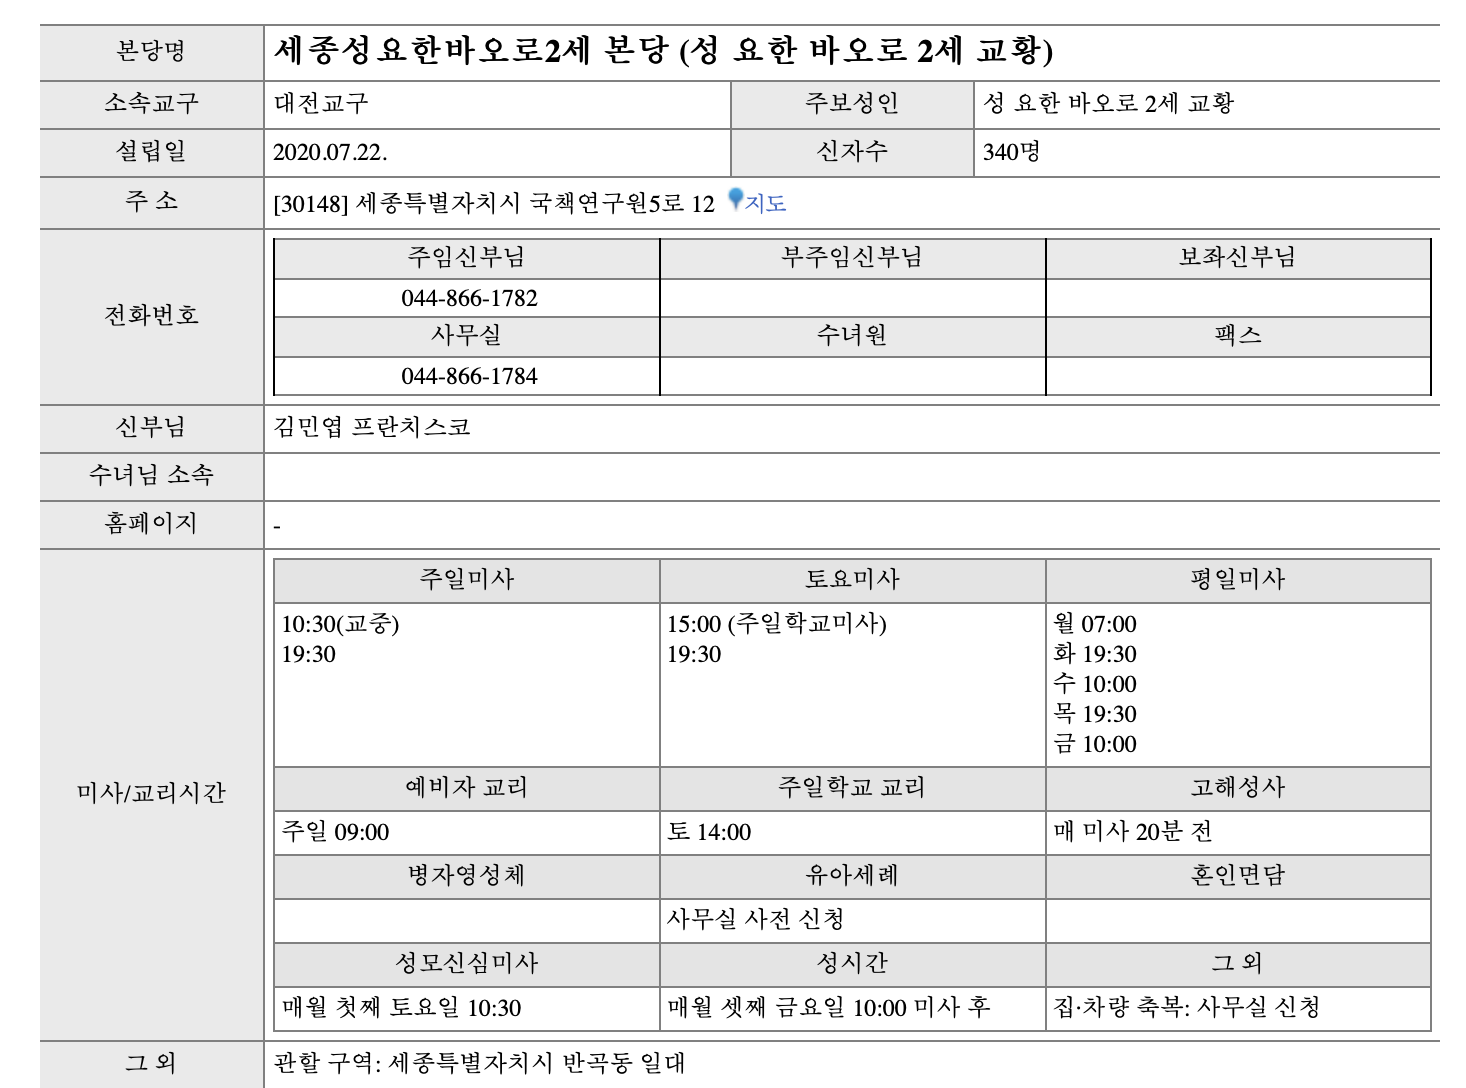
Task: Click weekday mass entry 금 10:00
Action: pos(1095,744)
